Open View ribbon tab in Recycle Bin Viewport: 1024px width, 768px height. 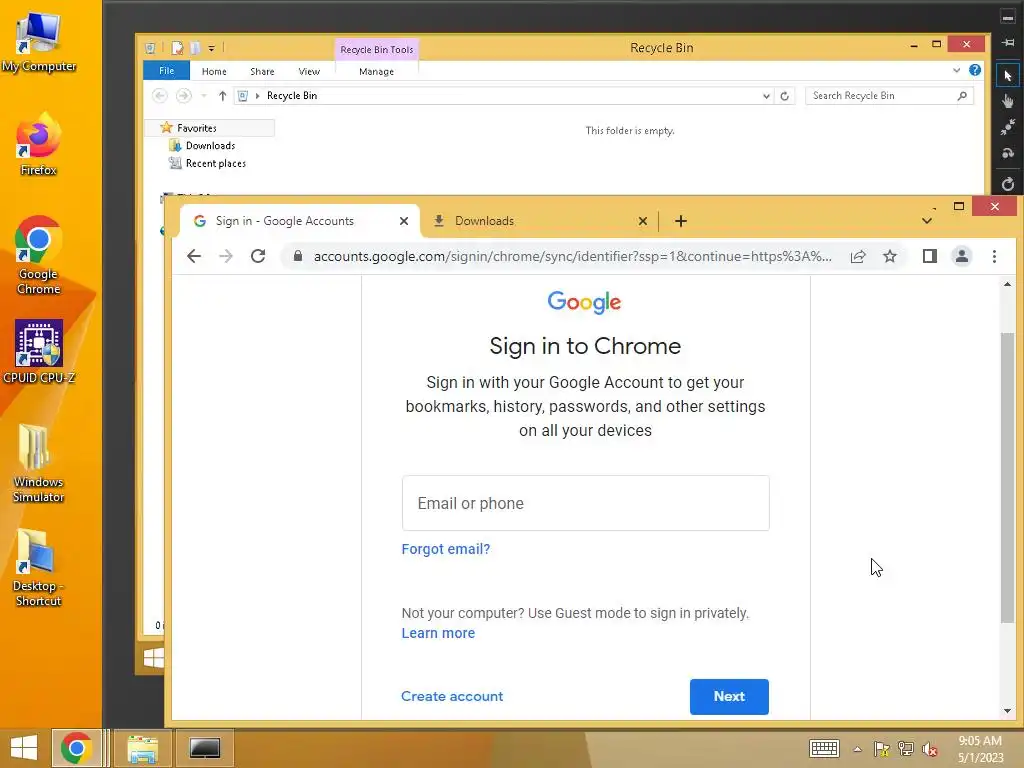[309, 71]
